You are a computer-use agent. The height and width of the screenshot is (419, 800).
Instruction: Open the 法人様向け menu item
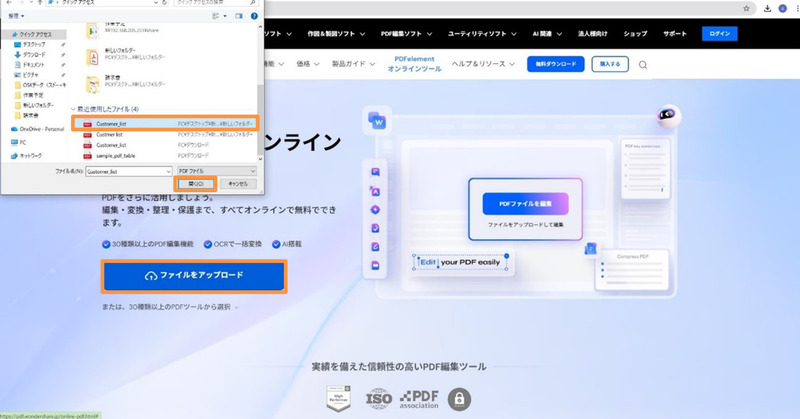pyautogui.click(x=592, y=34)
